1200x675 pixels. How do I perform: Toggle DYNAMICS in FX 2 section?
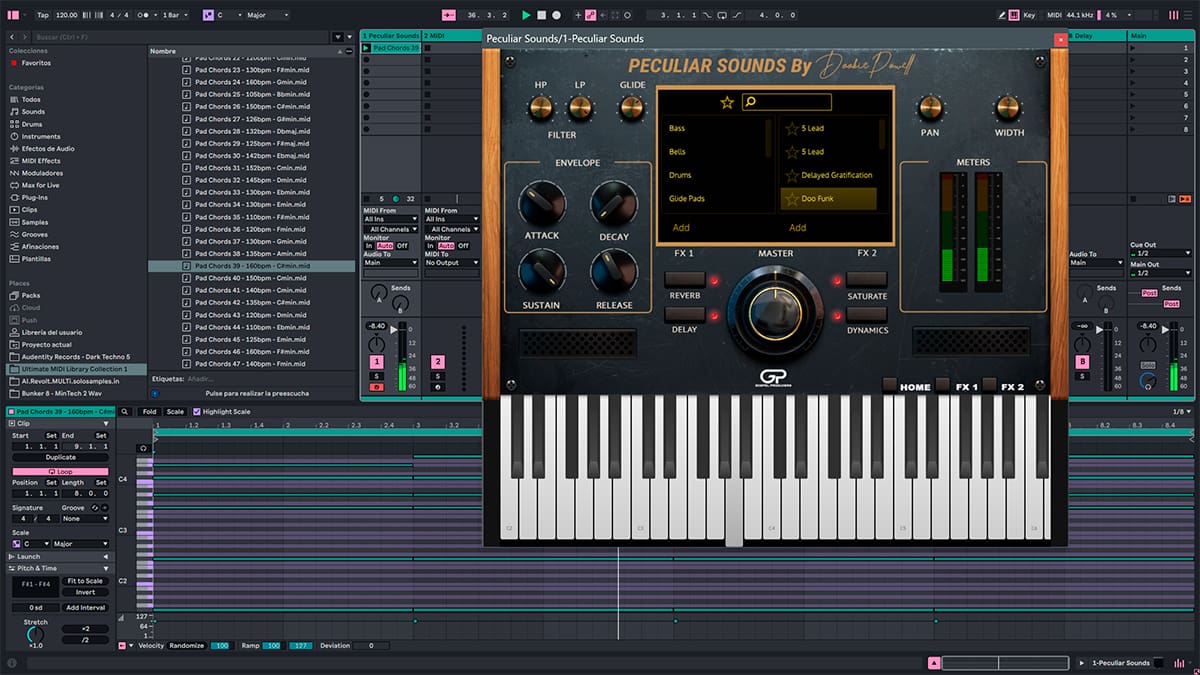tap(866, 314)
